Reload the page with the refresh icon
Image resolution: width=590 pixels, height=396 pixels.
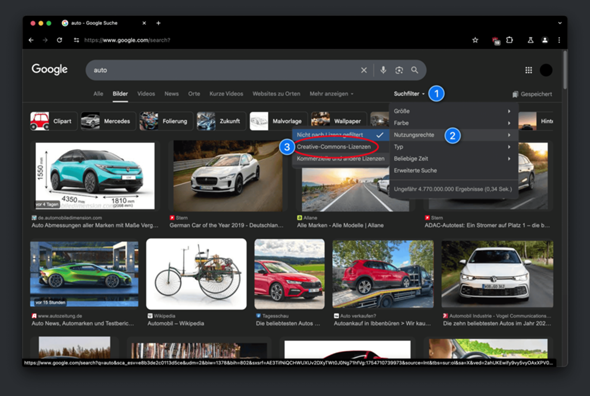59,40
